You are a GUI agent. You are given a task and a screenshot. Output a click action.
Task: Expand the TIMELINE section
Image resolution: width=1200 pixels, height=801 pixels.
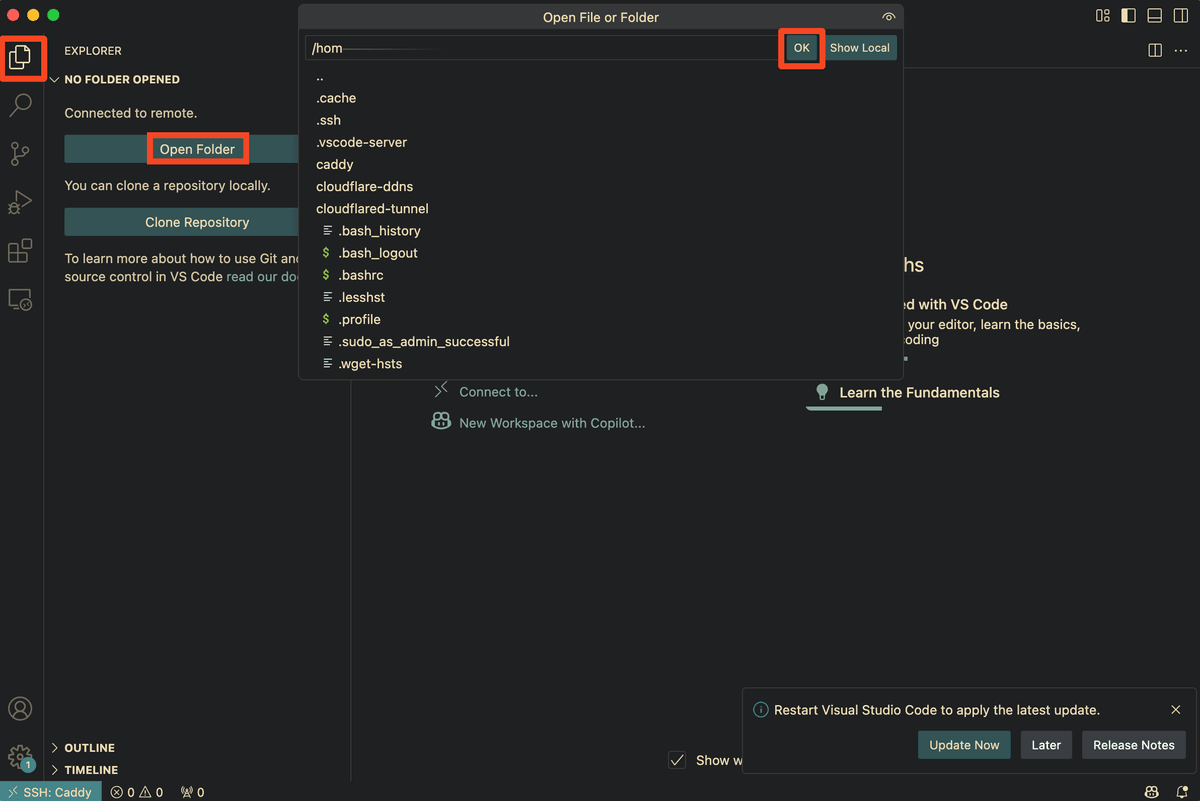click(x=88, y=769)
